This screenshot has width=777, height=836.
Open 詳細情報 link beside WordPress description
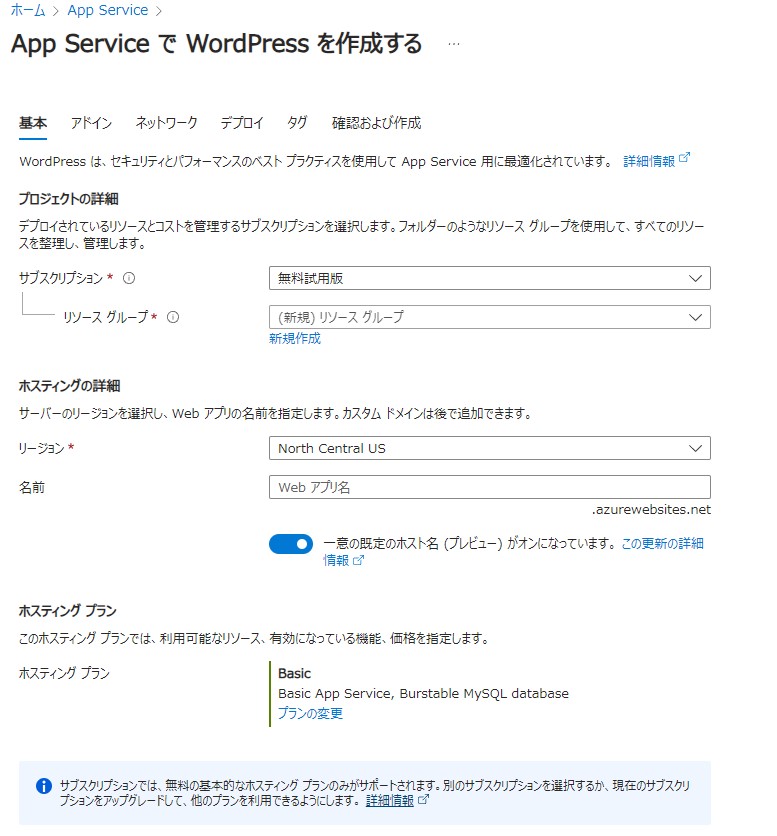pos(656,160)
